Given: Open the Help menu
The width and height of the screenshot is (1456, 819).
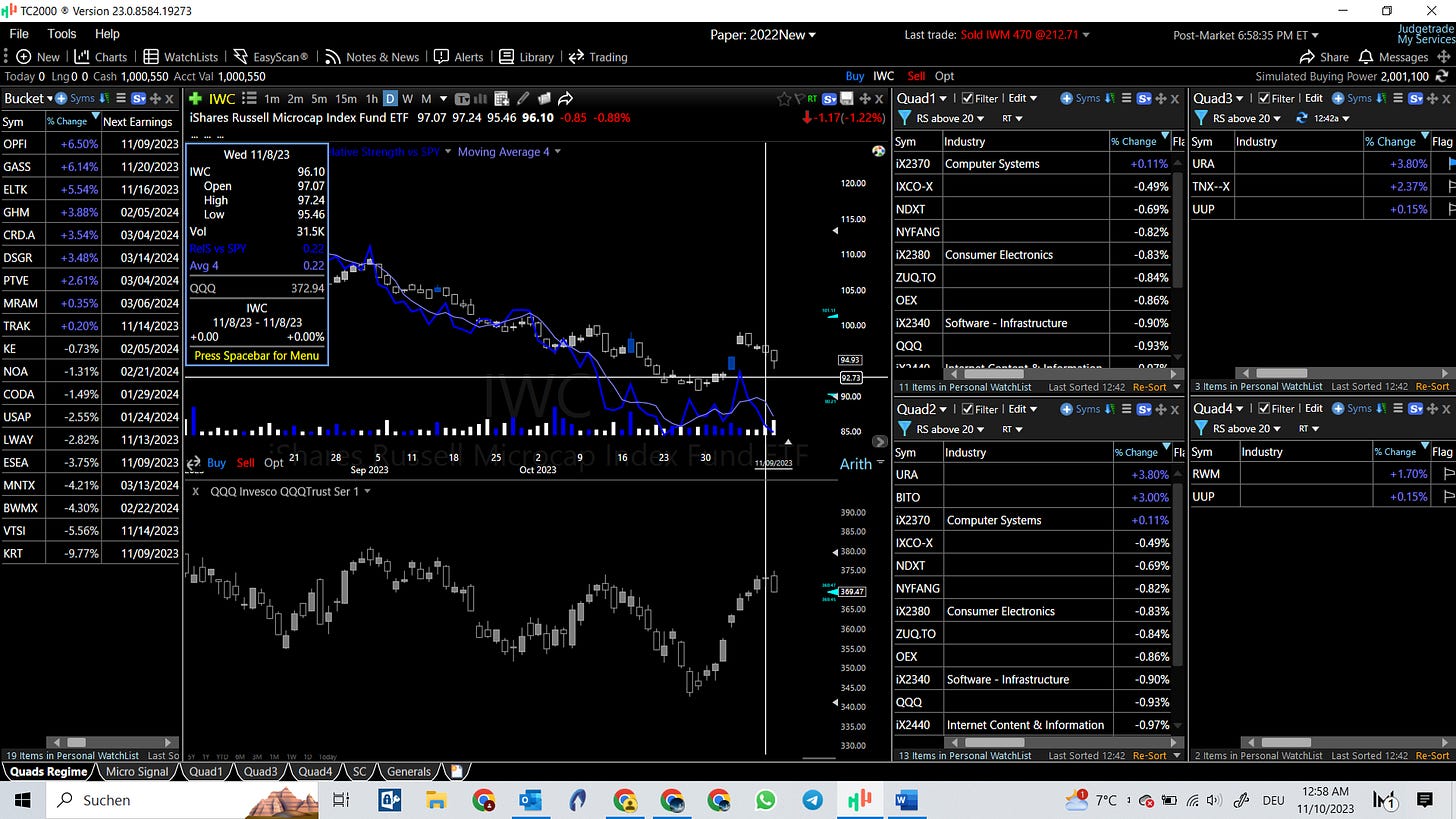Looking at the screenshot, I should click(x=107, y=34).
